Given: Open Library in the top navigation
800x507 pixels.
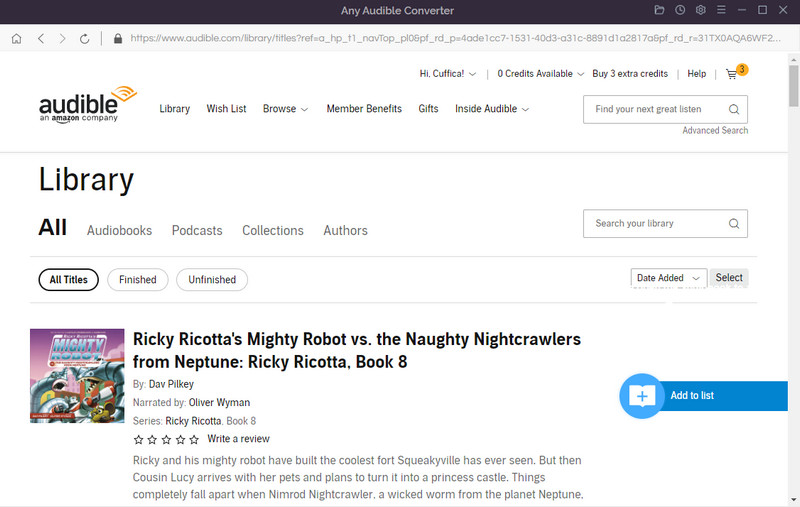Looking at the screenshot, I should click(174, 109).
